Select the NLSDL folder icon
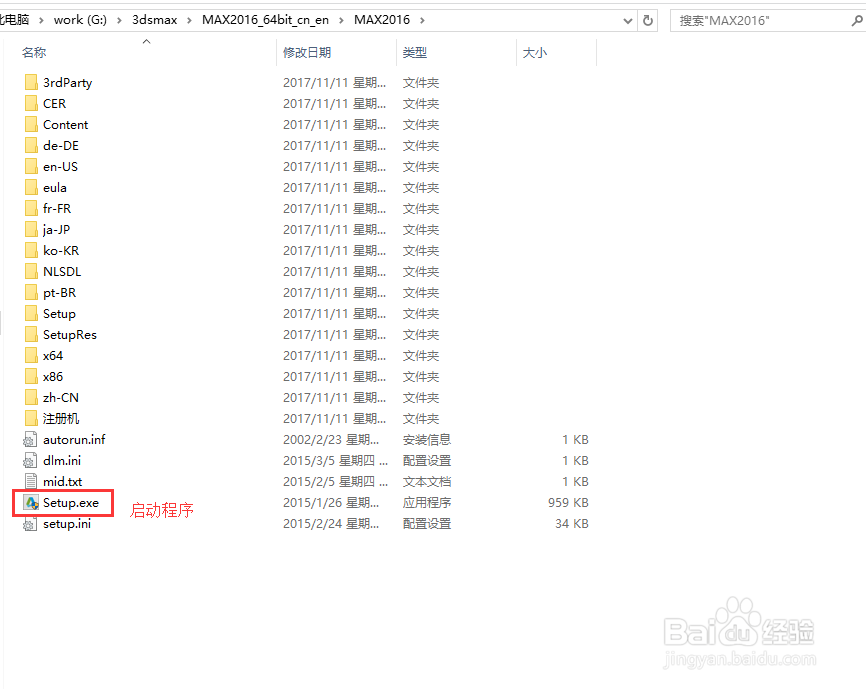The width and height of the screenshot is (866, 689). (x=31, y=271)
